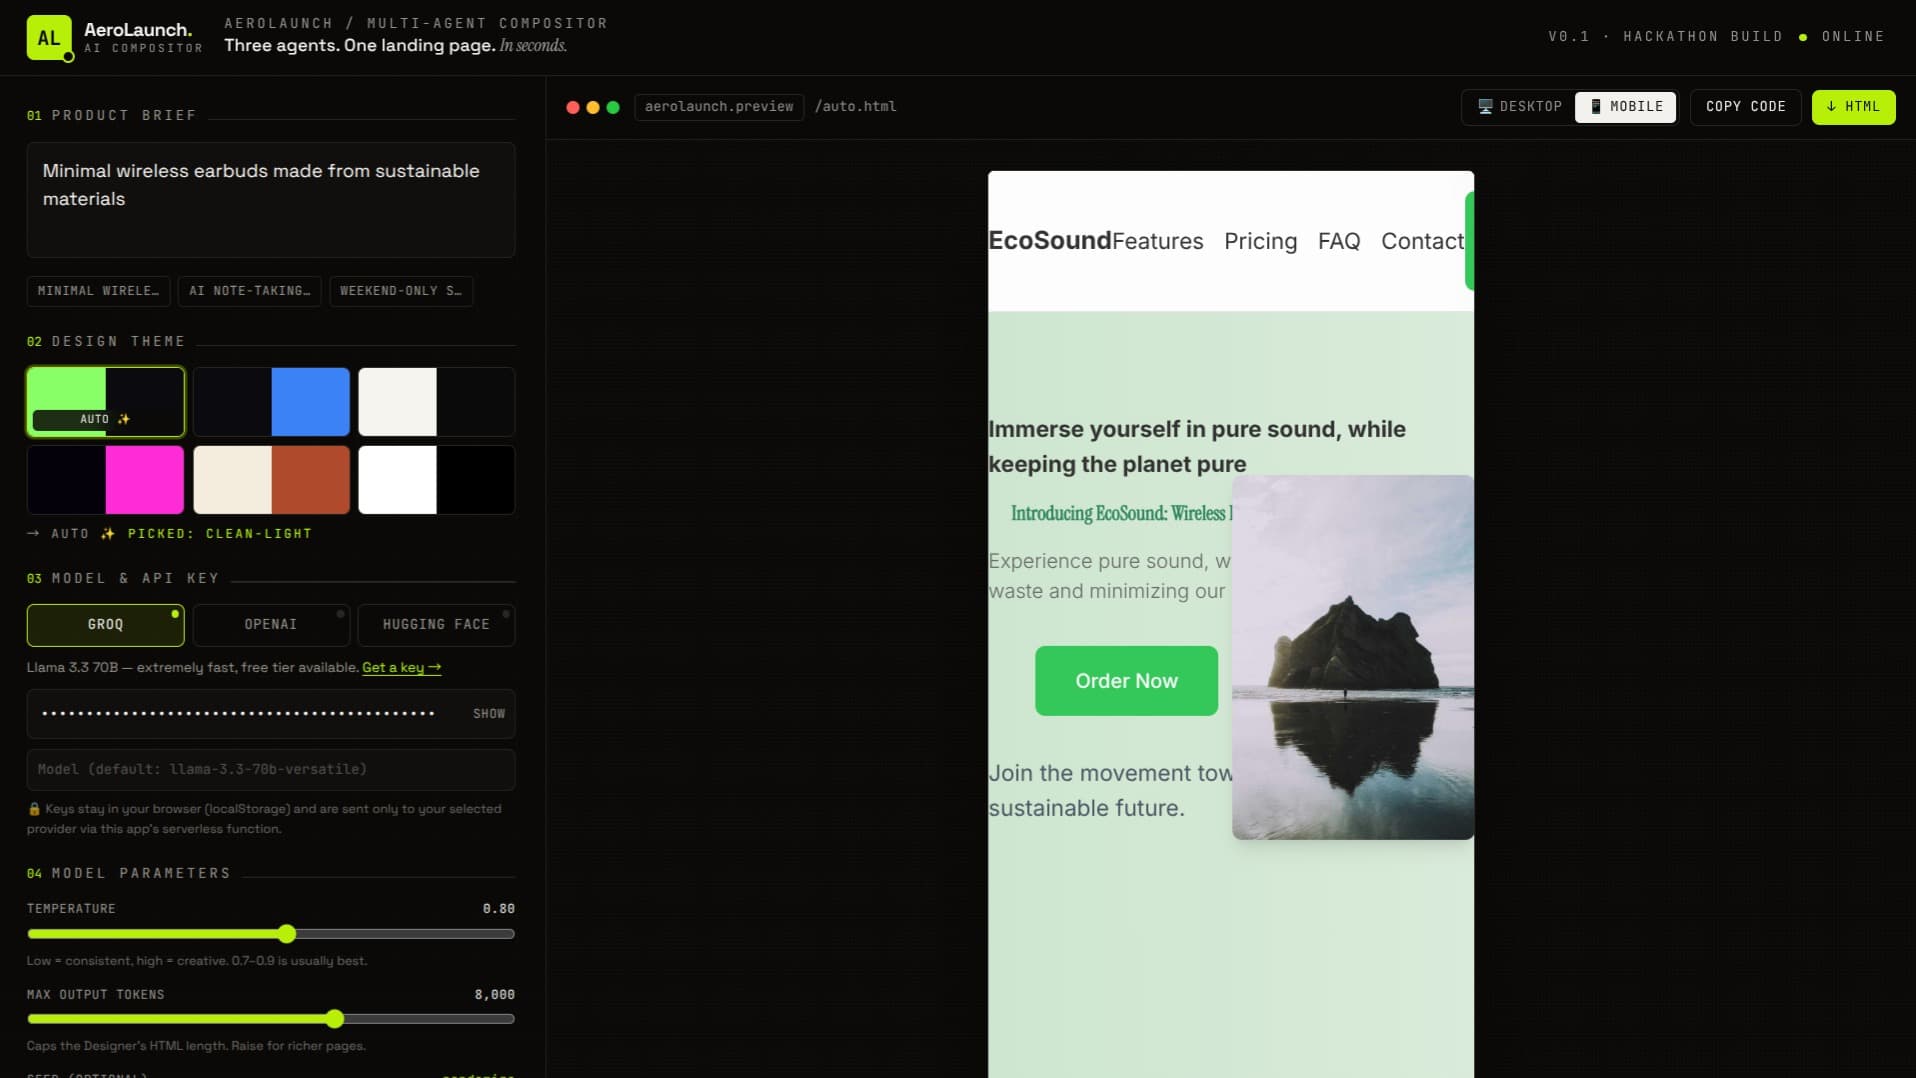Switch preview to Mobile view

tap(1626, 107)
